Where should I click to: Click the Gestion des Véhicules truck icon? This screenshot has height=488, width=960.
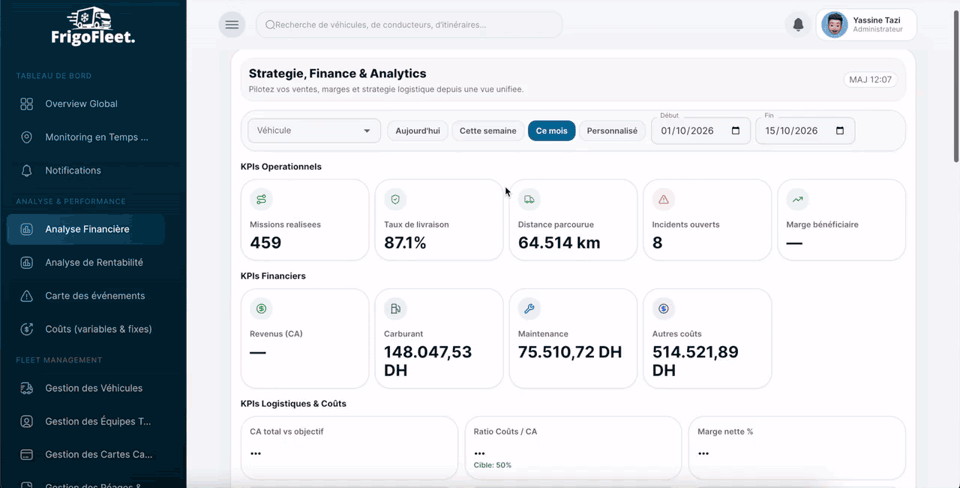click(26, 388)
